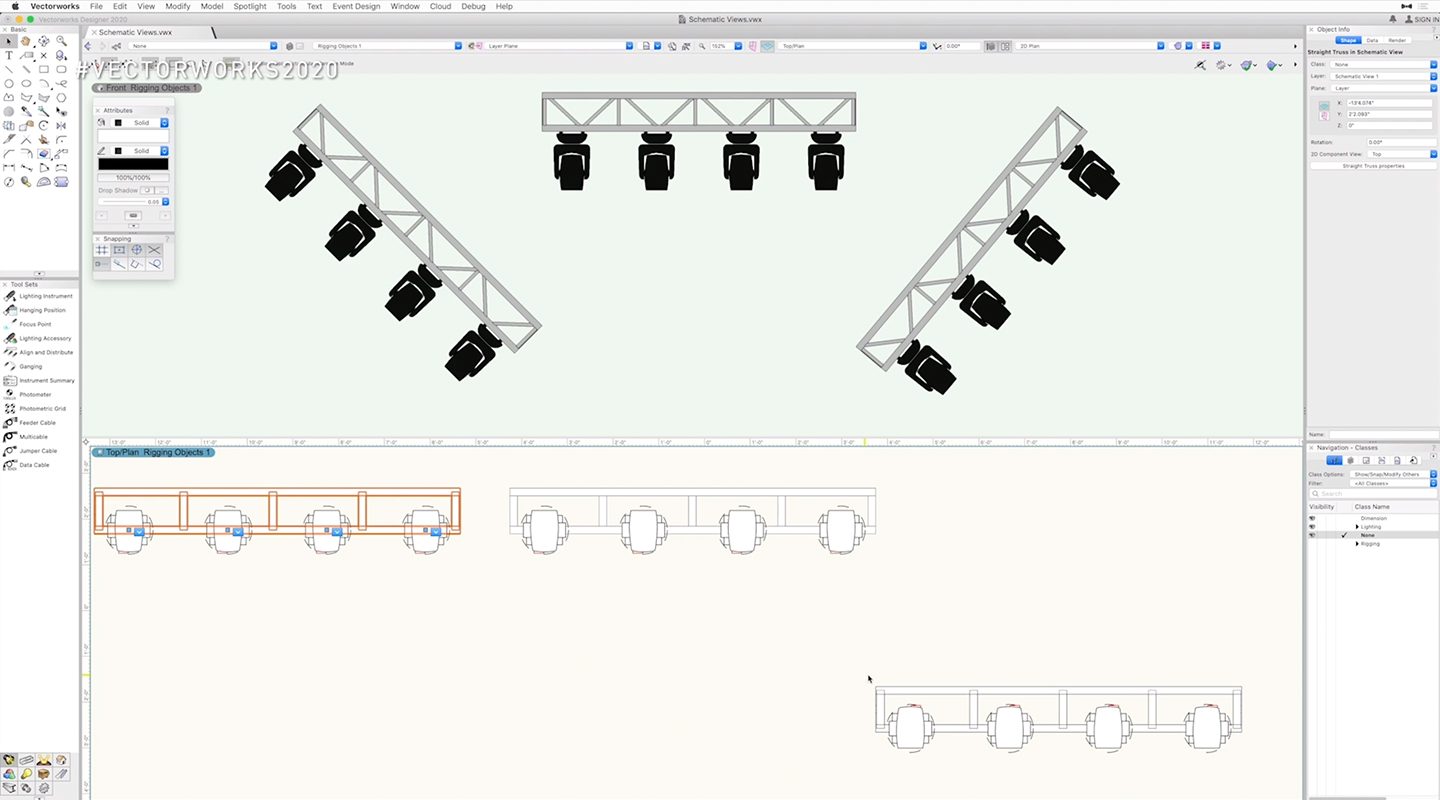This screenshot has height=800, width=1440.
Task: Toggle Snap to Object in Snapping palette
Action: click(x=119, y=250)
